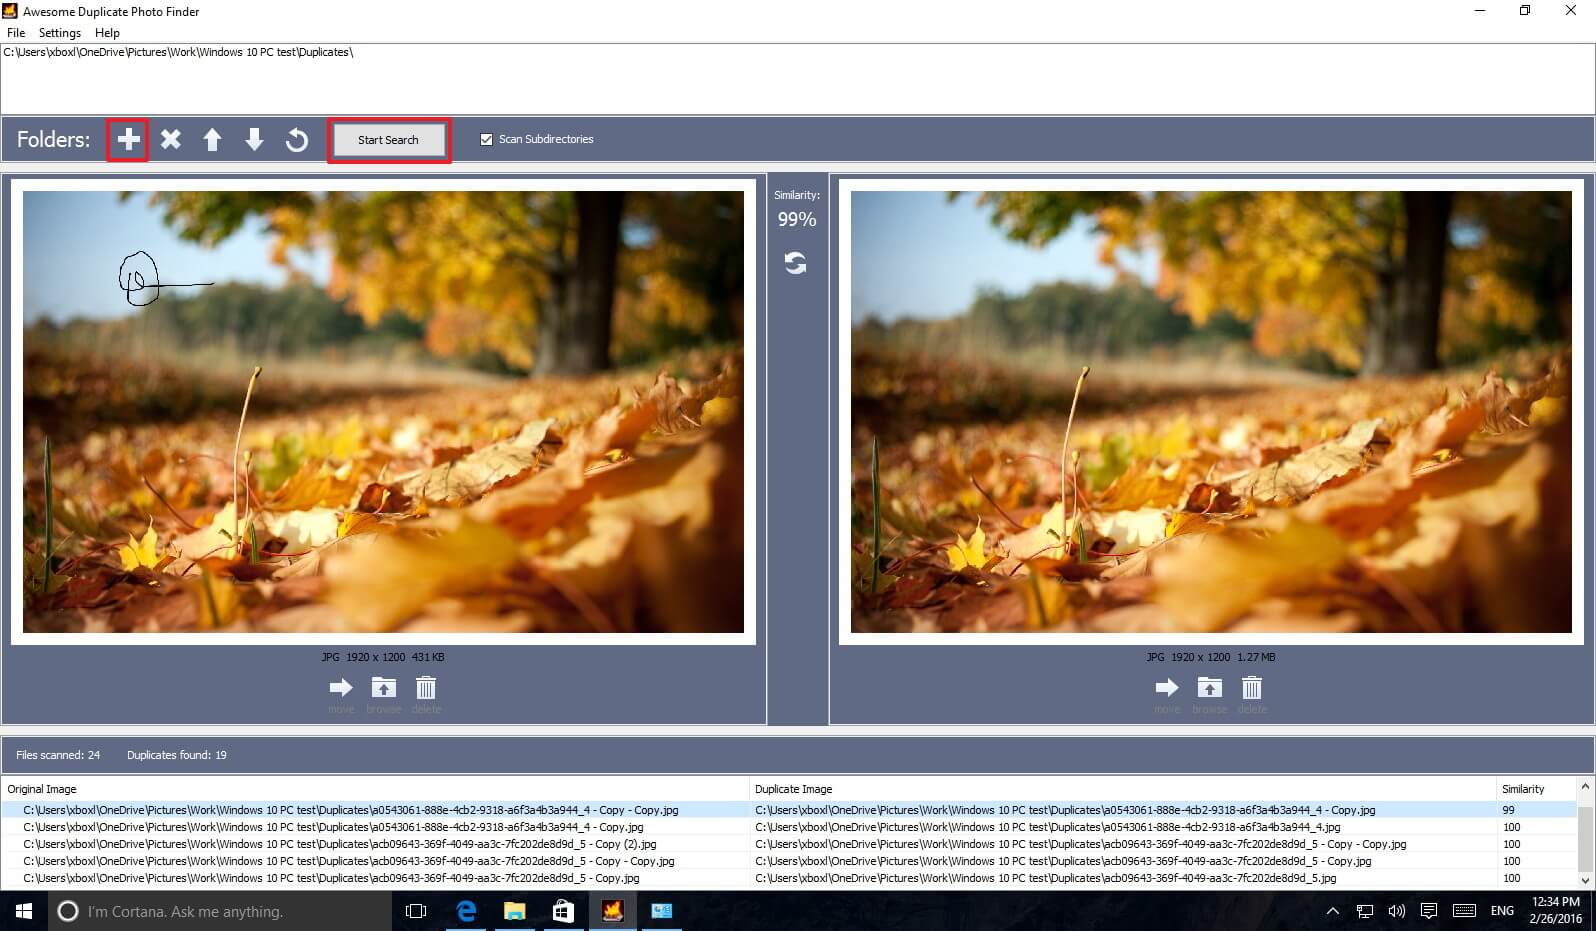Add a folder with the plus icon
This screenshot has width=1596, height=931.
click(x=128, y=139)
